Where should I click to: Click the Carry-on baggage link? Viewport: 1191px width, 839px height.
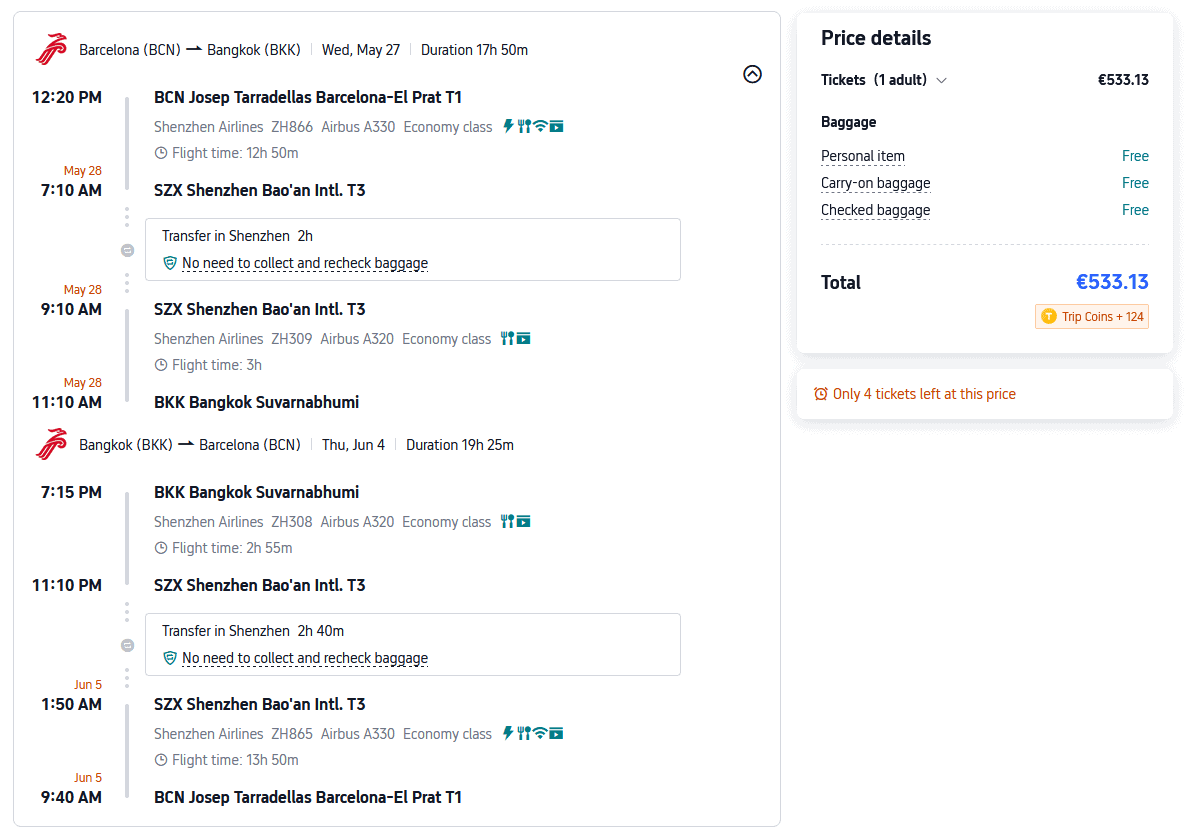875,183
